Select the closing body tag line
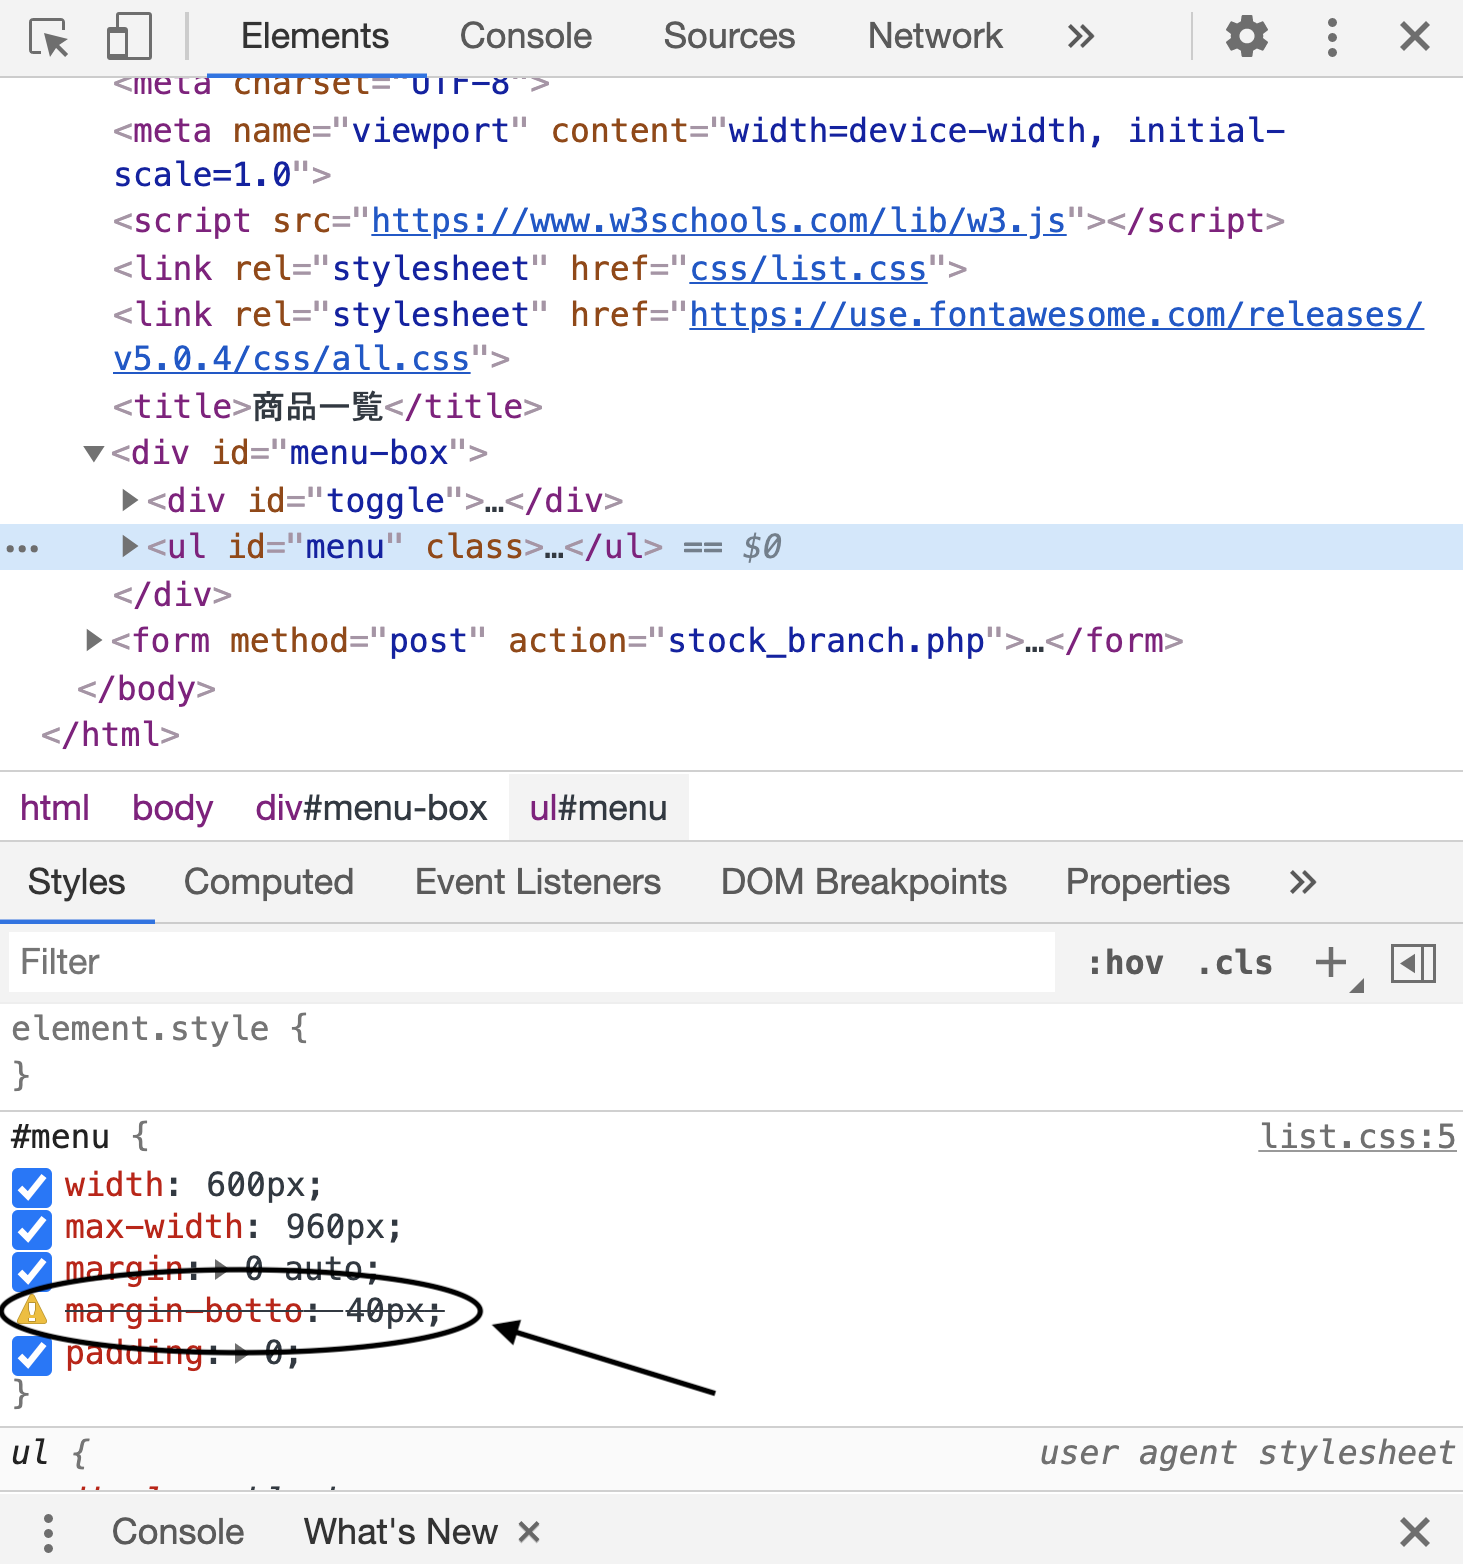The image size is (1463, 1564). (x=146, y=689)
